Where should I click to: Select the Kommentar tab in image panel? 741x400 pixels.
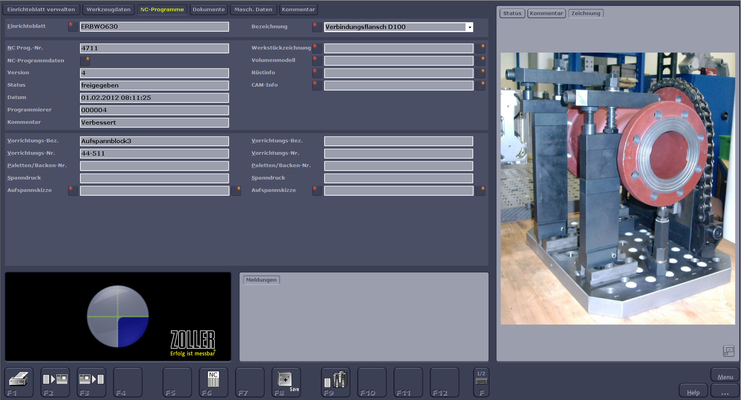pyautogui.click(x=546, y=13)
